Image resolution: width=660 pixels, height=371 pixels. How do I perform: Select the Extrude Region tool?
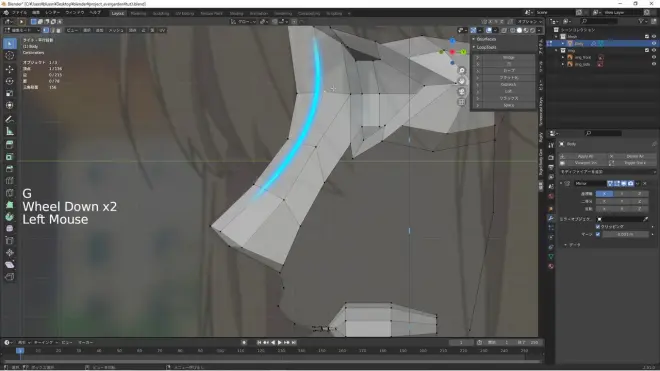(10, 145)
